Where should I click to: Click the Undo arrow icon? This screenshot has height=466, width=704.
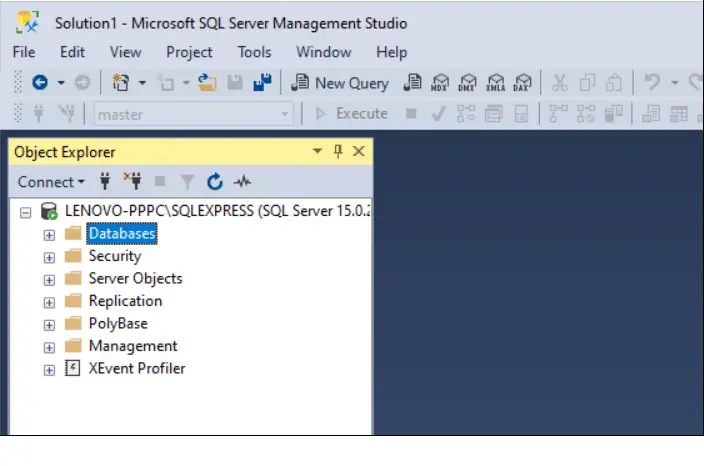[x=652, y=83]
